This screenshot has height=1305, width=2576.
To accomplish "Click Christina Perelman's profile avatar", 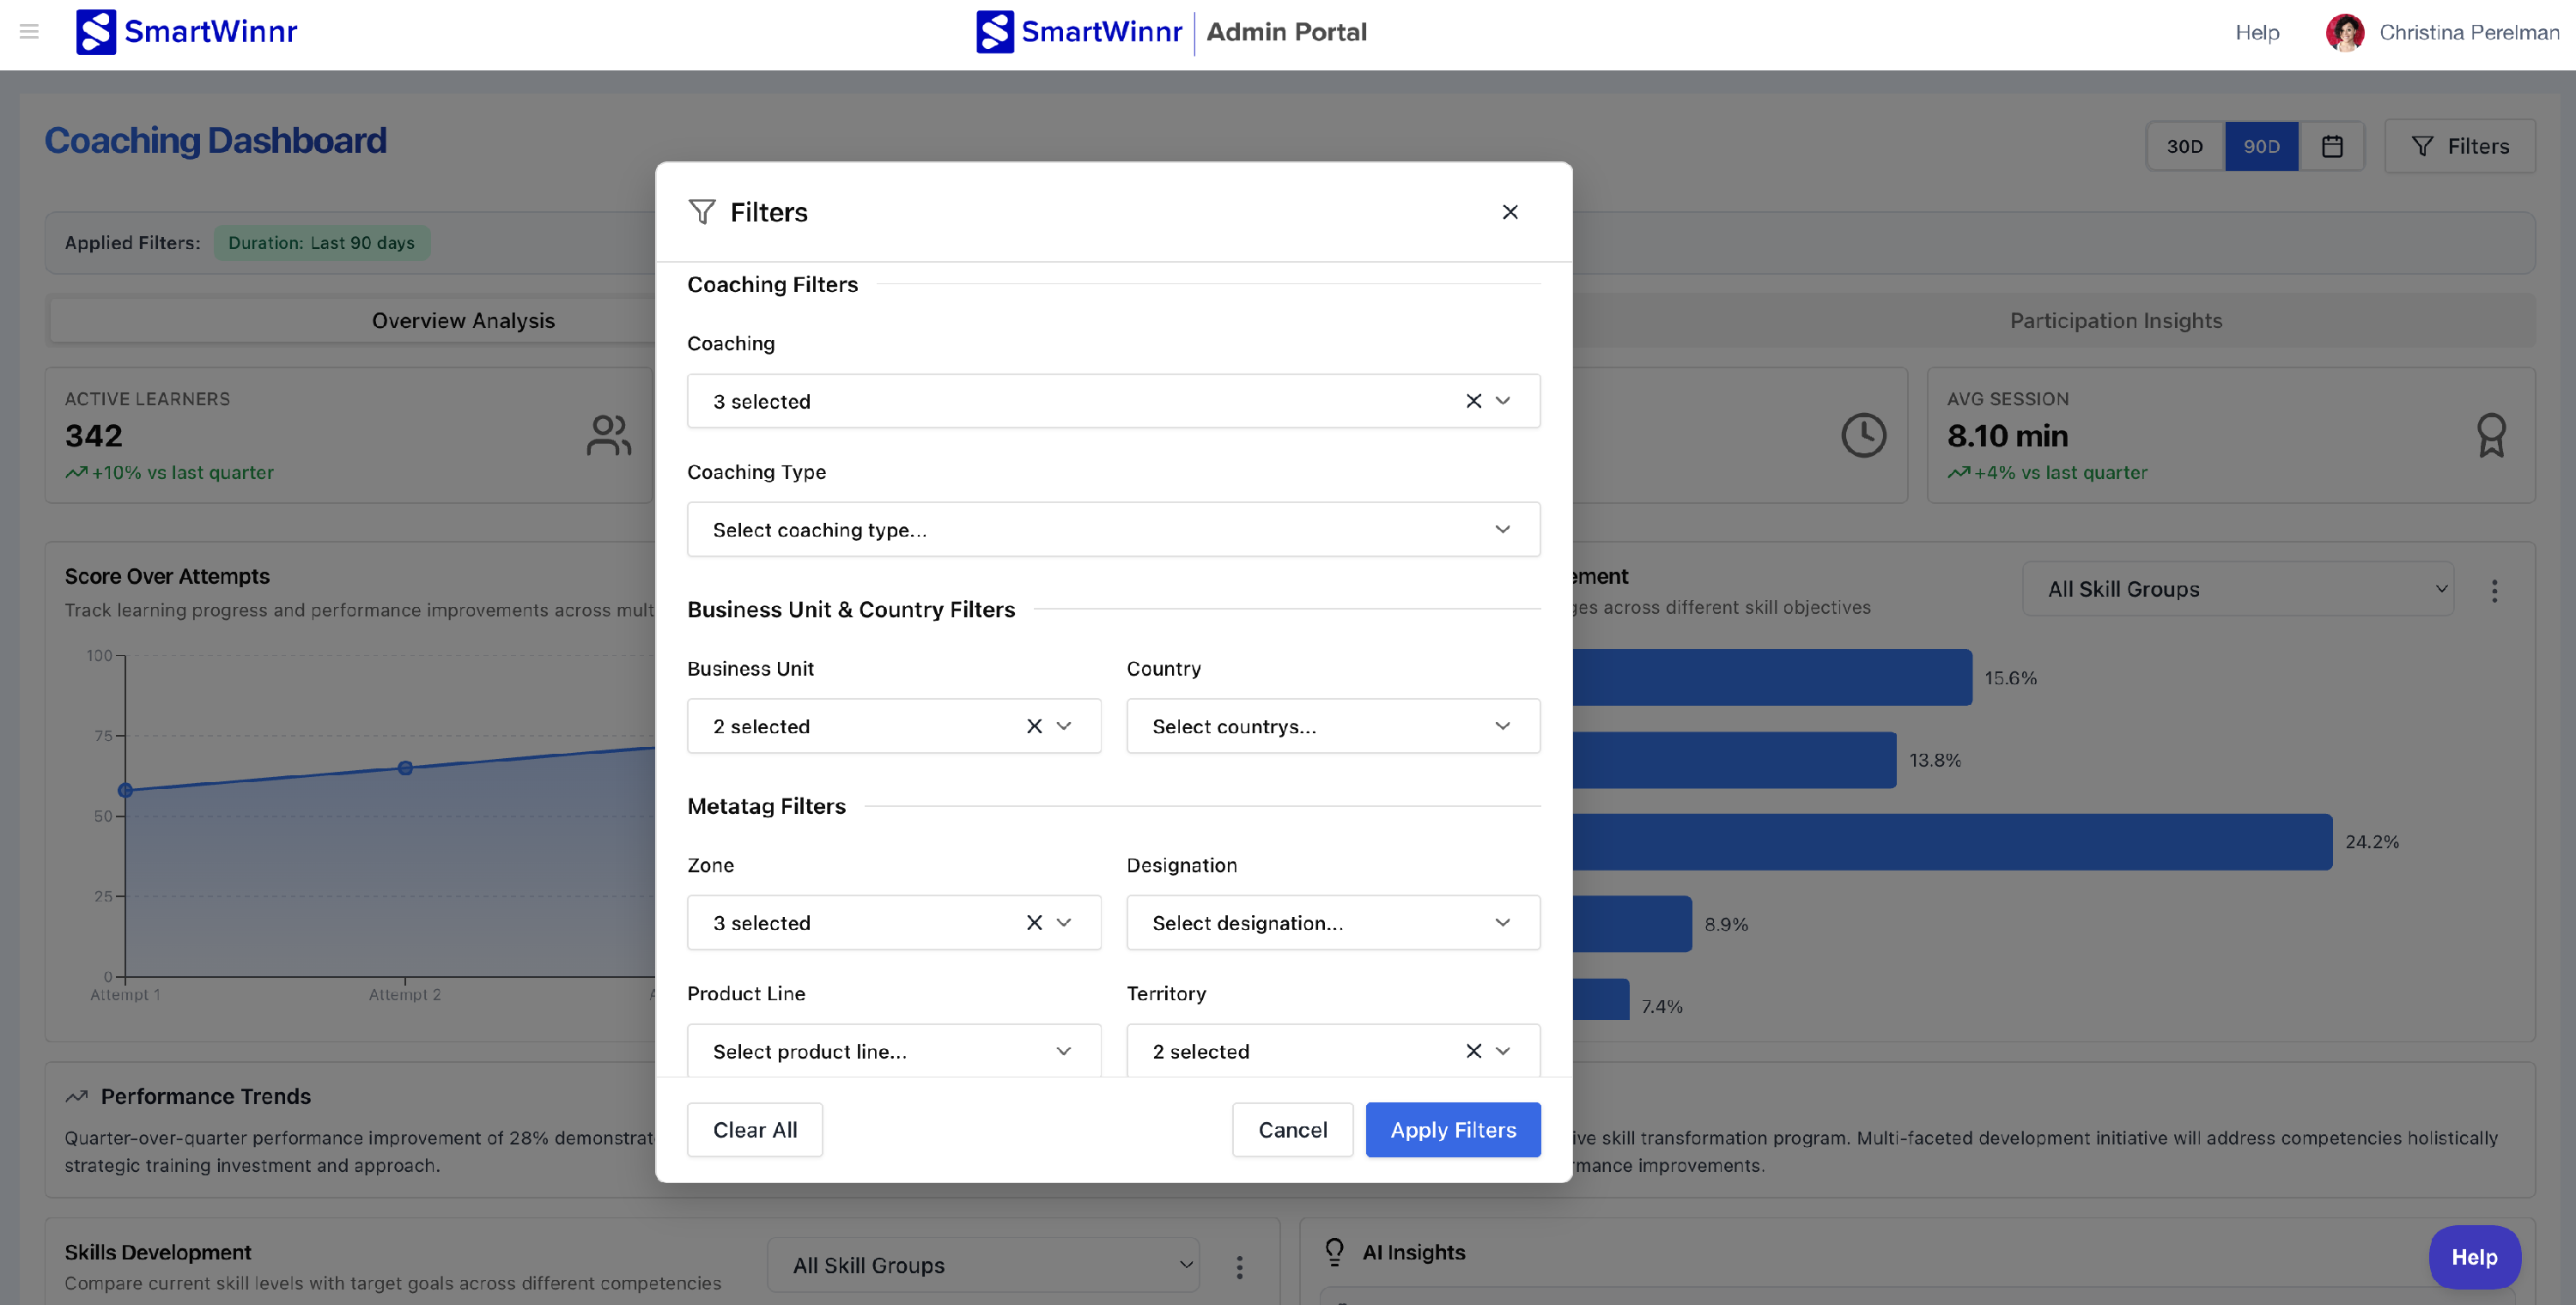I will point(2344,32).
